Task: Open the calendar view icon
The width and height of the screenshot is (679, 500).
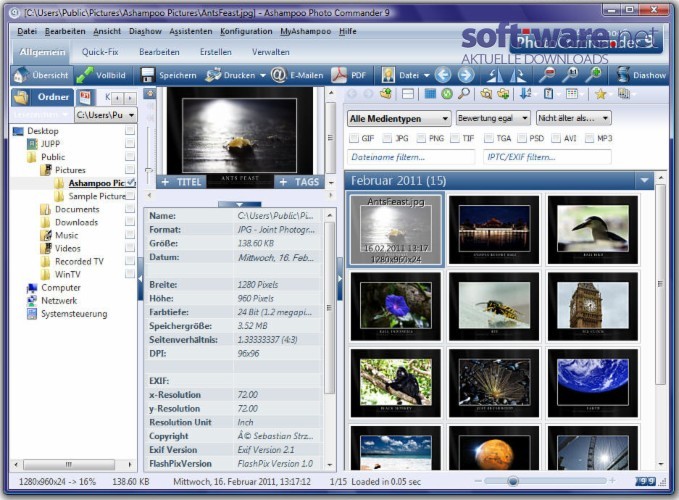Action: point(572,94)
